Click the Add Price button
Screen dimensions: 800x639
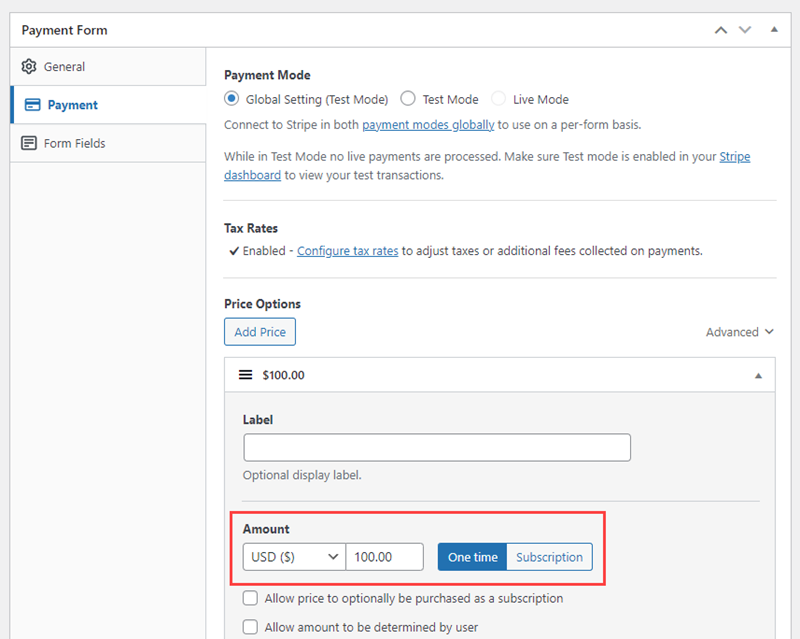tap(260, 332)
